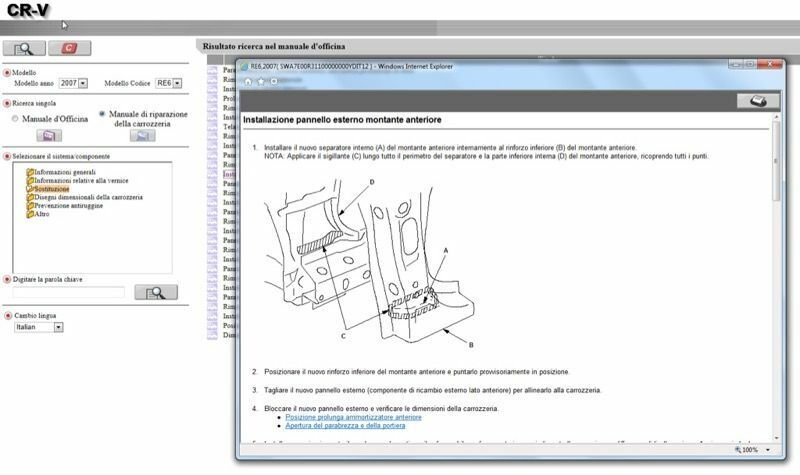Click the Favorites star icon in browser
The image size is (800, 475).
(x=260, y=82)
